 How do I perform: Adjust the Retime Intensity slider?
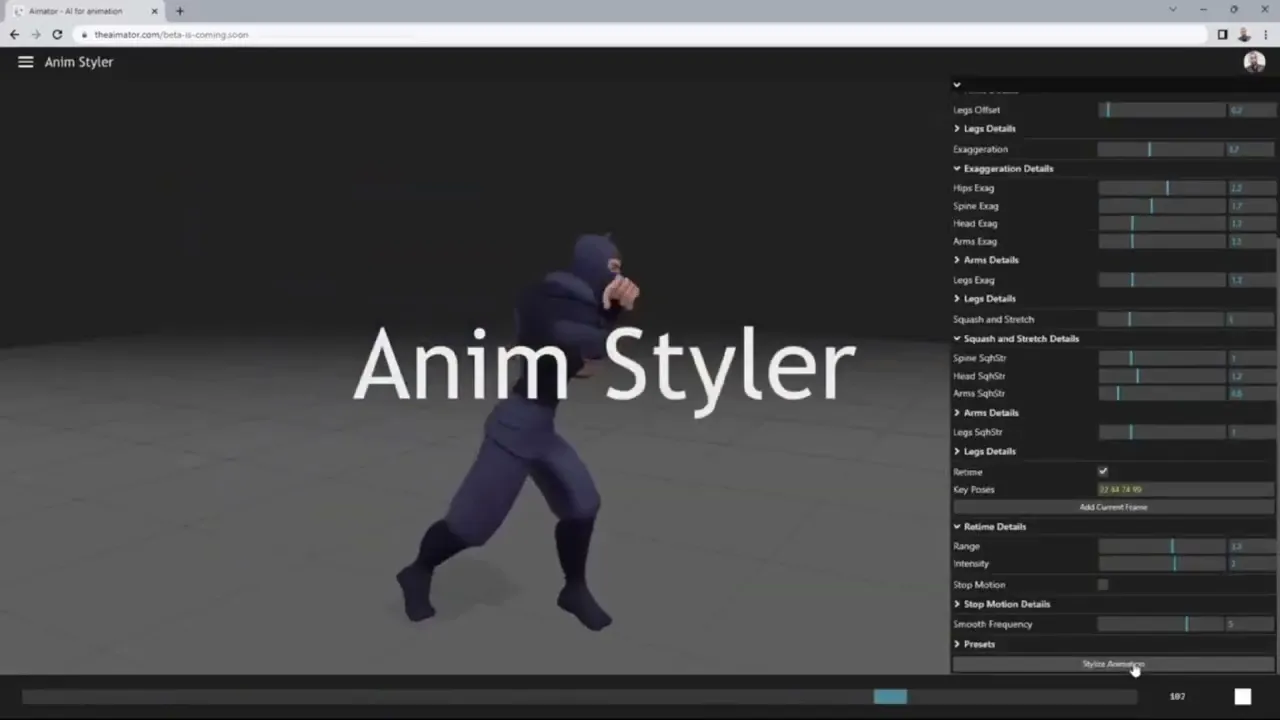(x=1162, y=564)
